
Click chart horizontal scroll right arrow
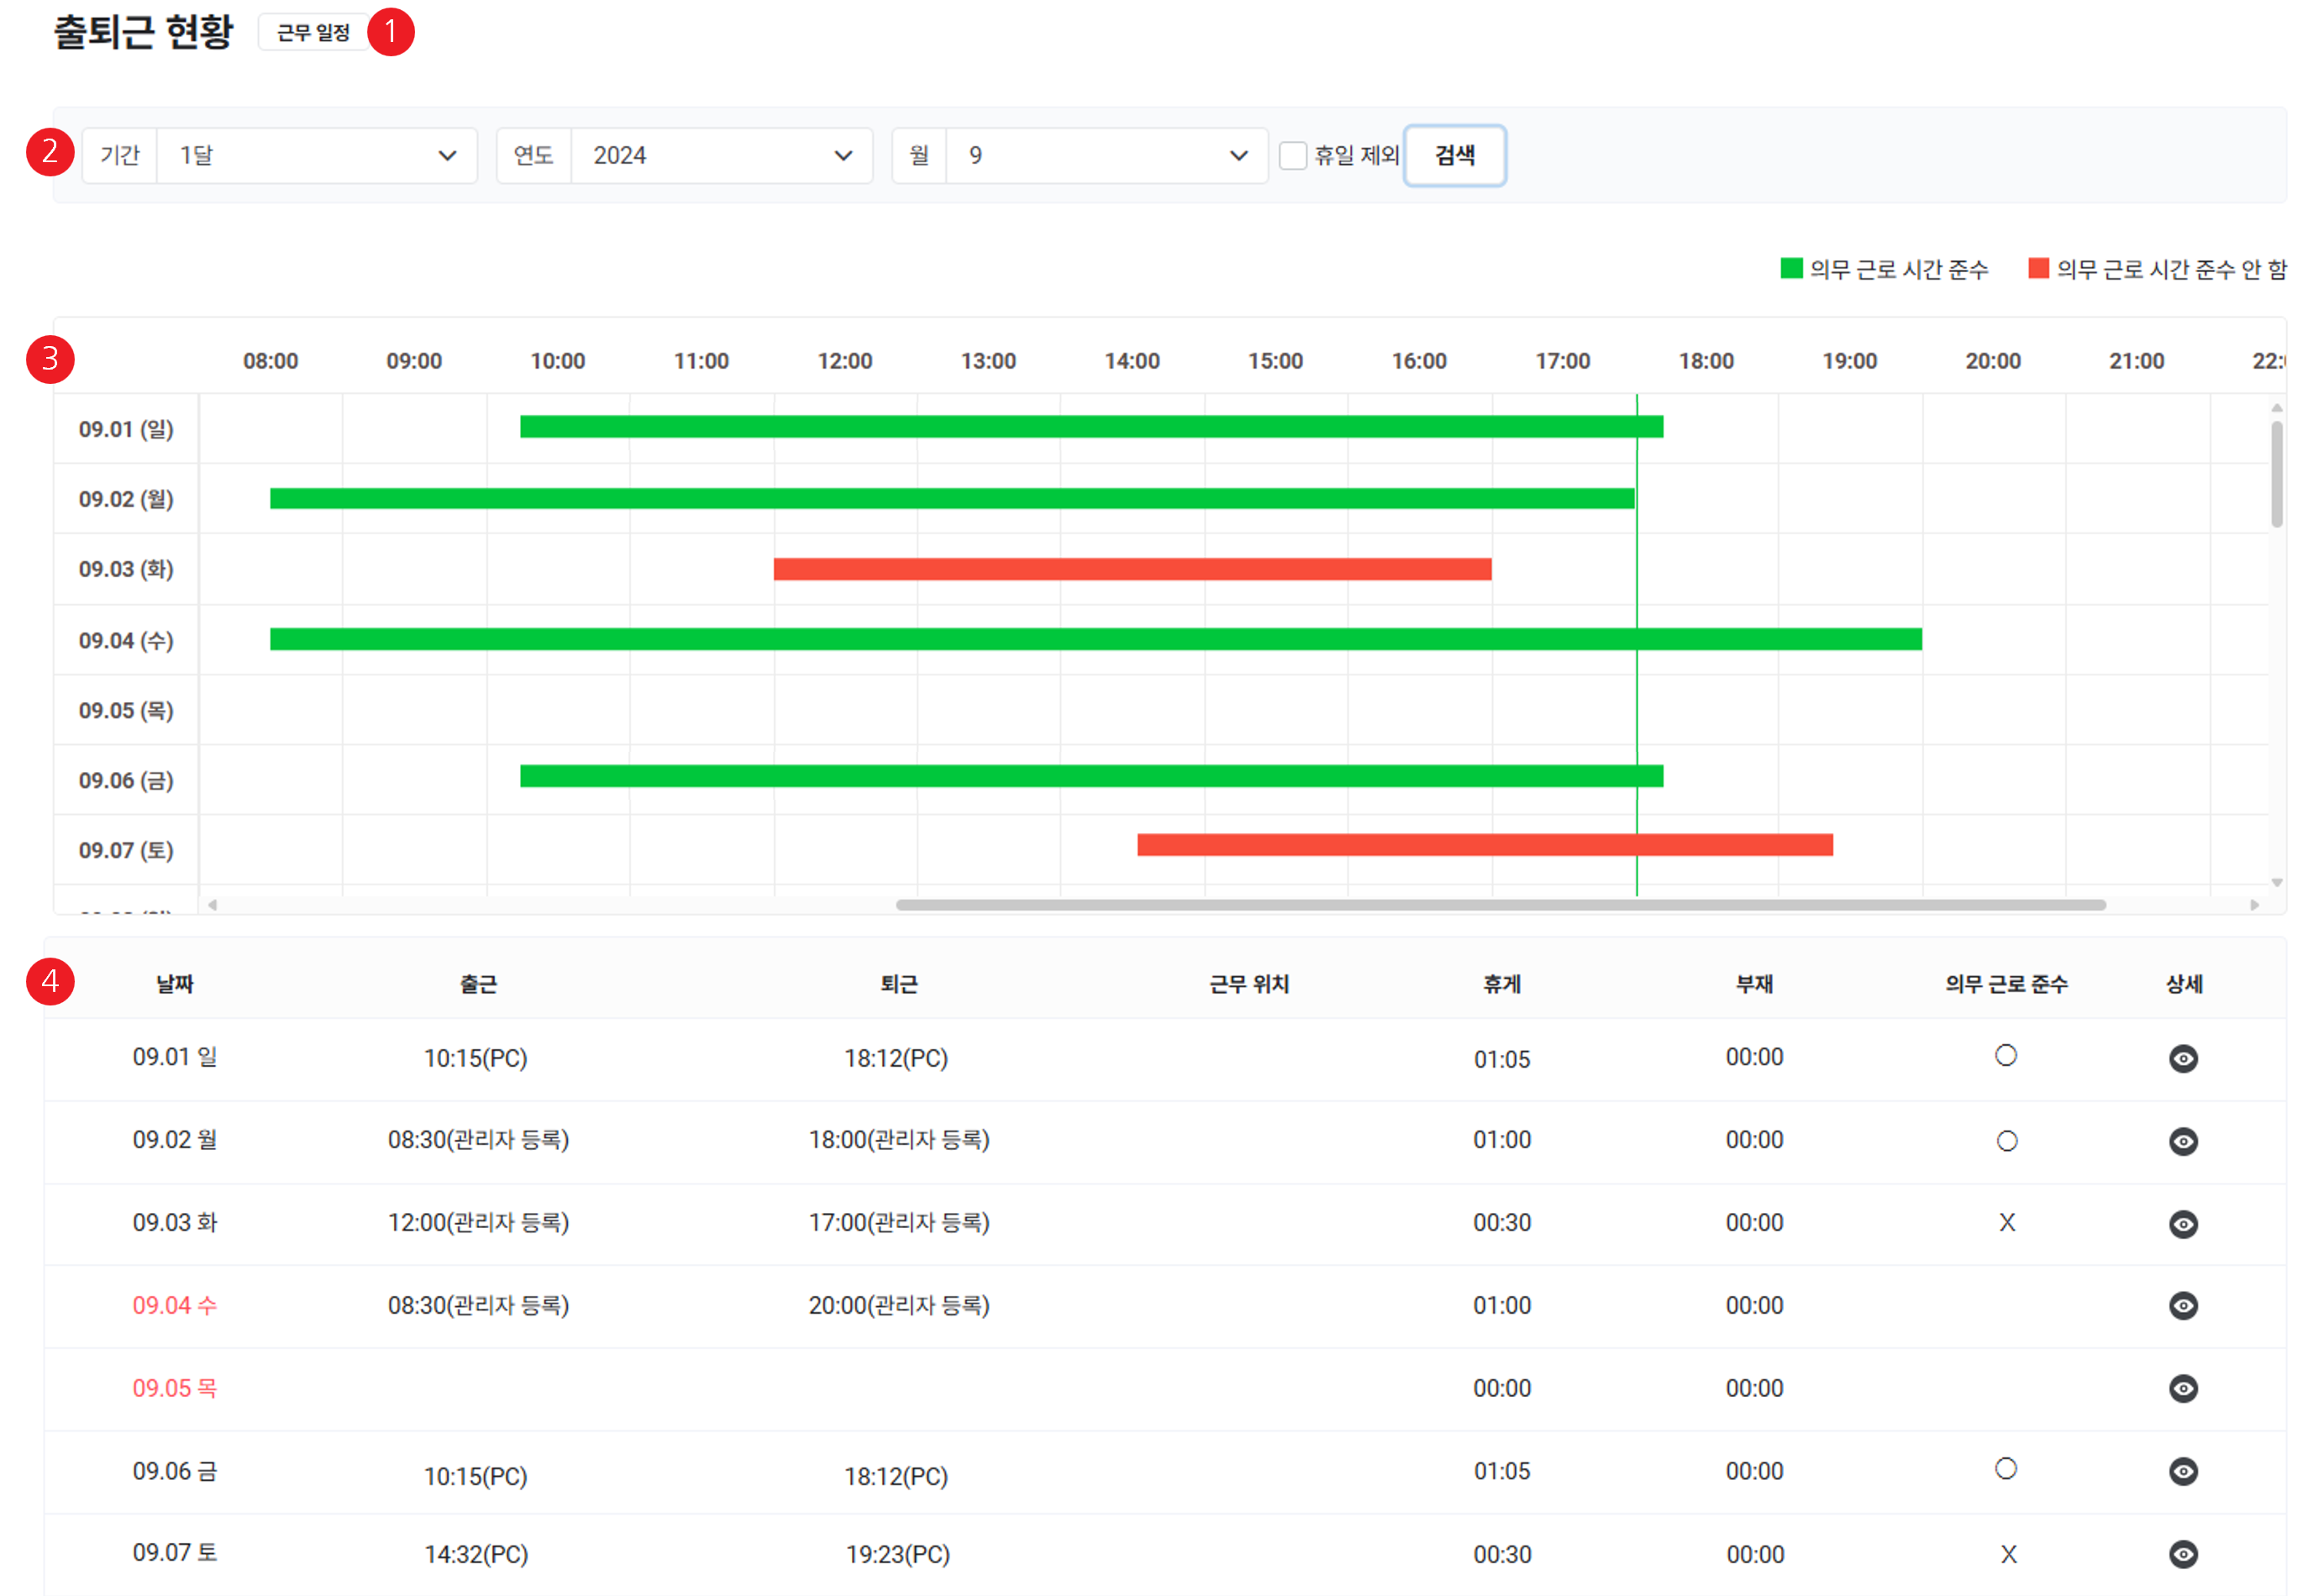point(2254,905)
